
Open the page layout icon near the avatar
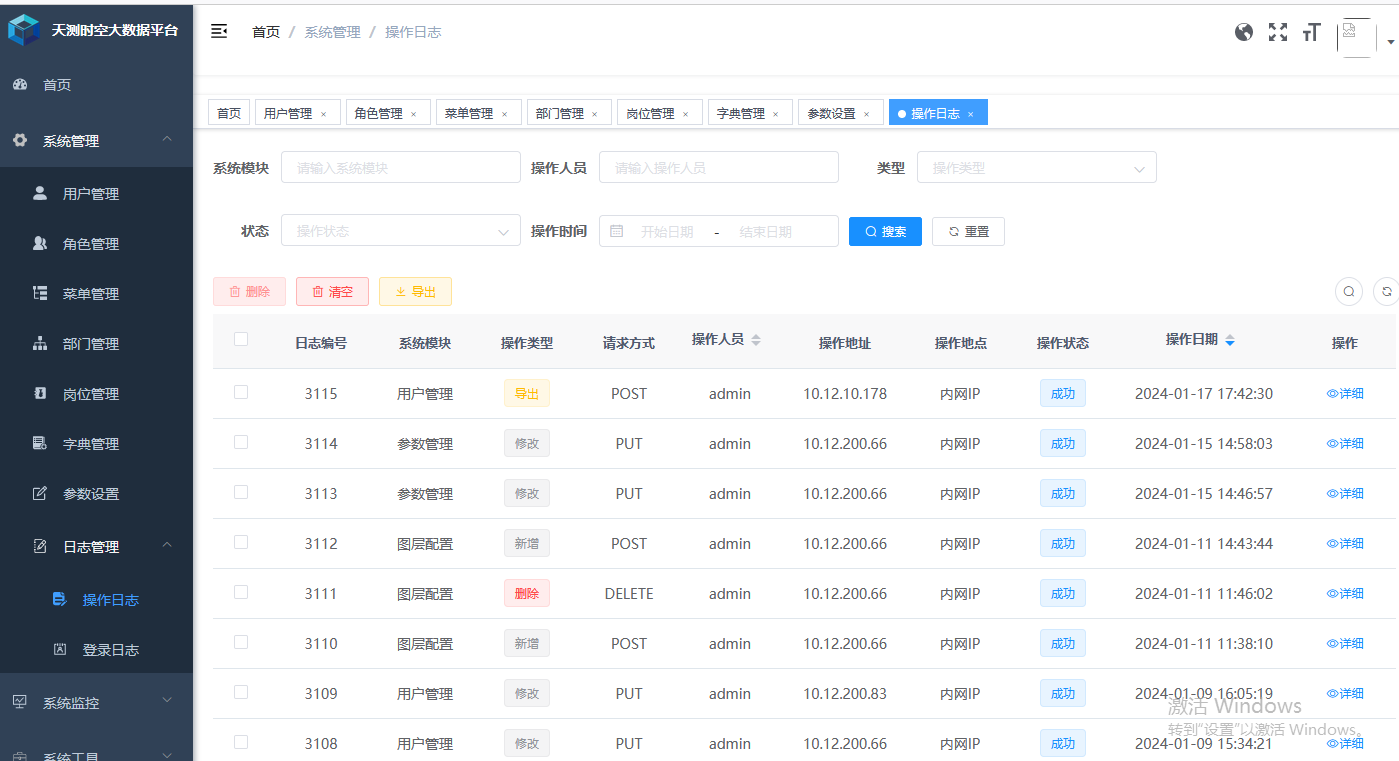[1354, 34]
